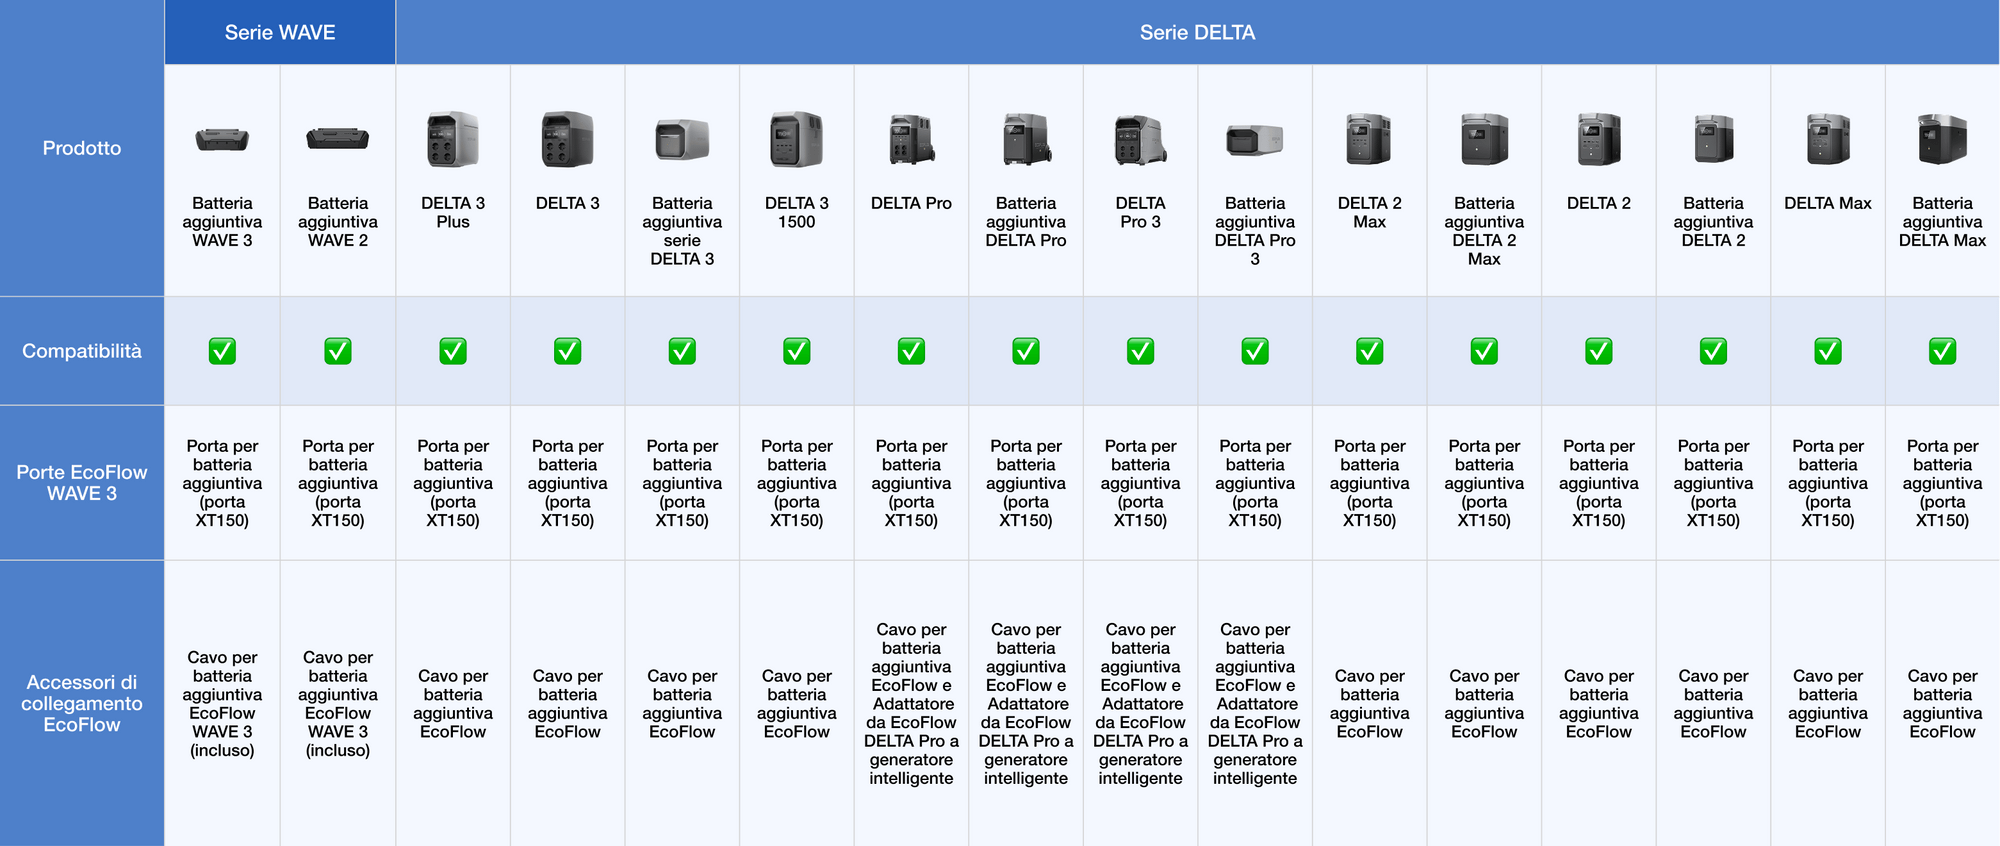This screenshot has height=846, width=2000.
Task: Click the Prodotto row header
Action: pyautogui.click(x=82, y=148)
